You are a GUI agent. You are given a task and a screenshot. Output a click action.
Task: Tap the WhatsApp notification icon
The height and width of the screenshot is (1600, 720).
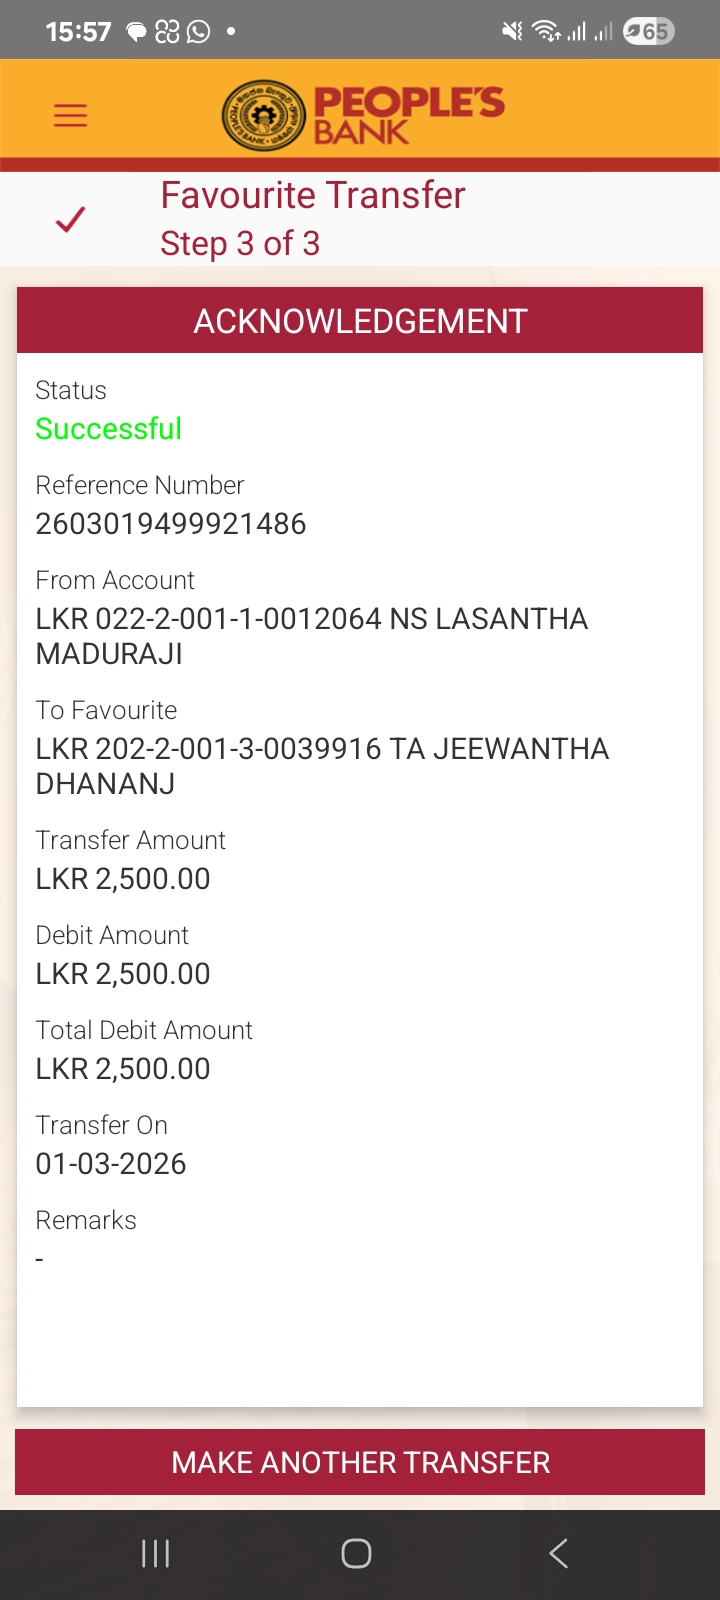coord(199,32)
